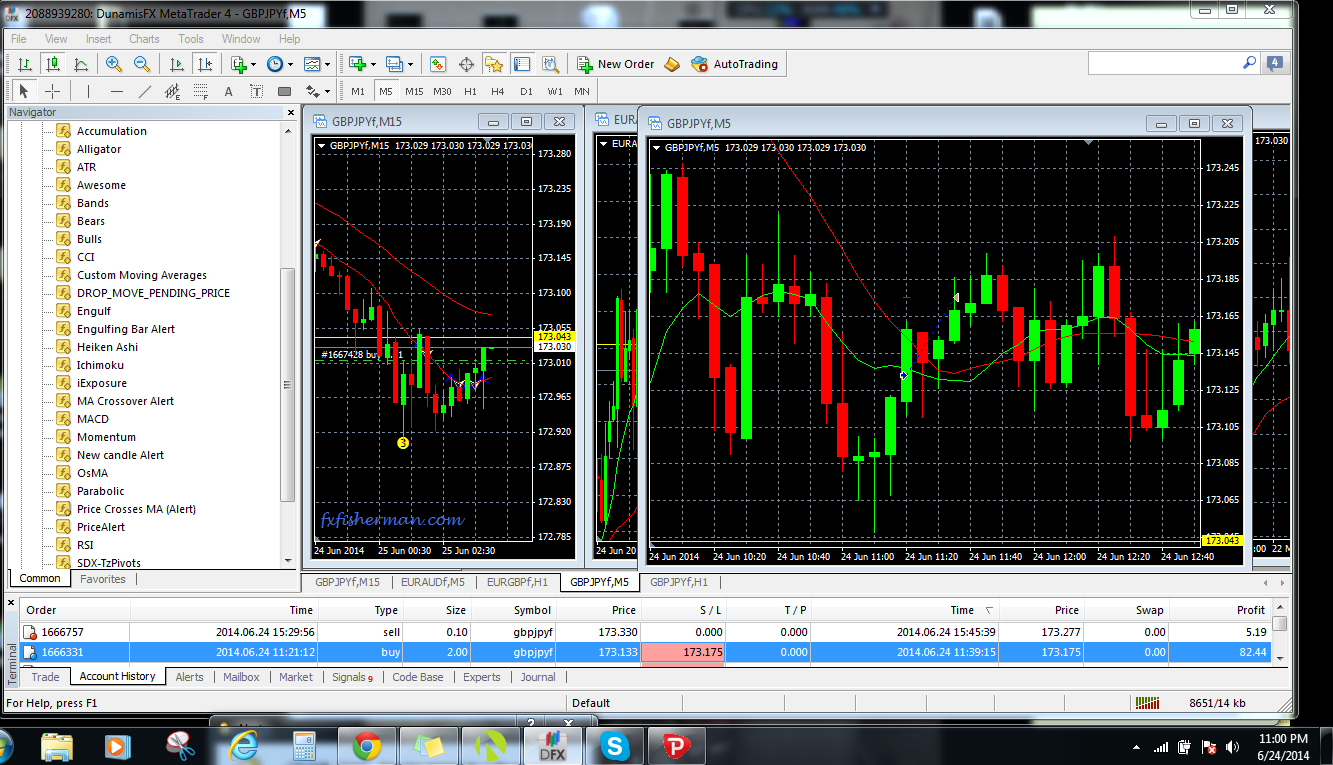Open the File menu
The width and height of the screenshot is (1333, 765).
point(19,39)
